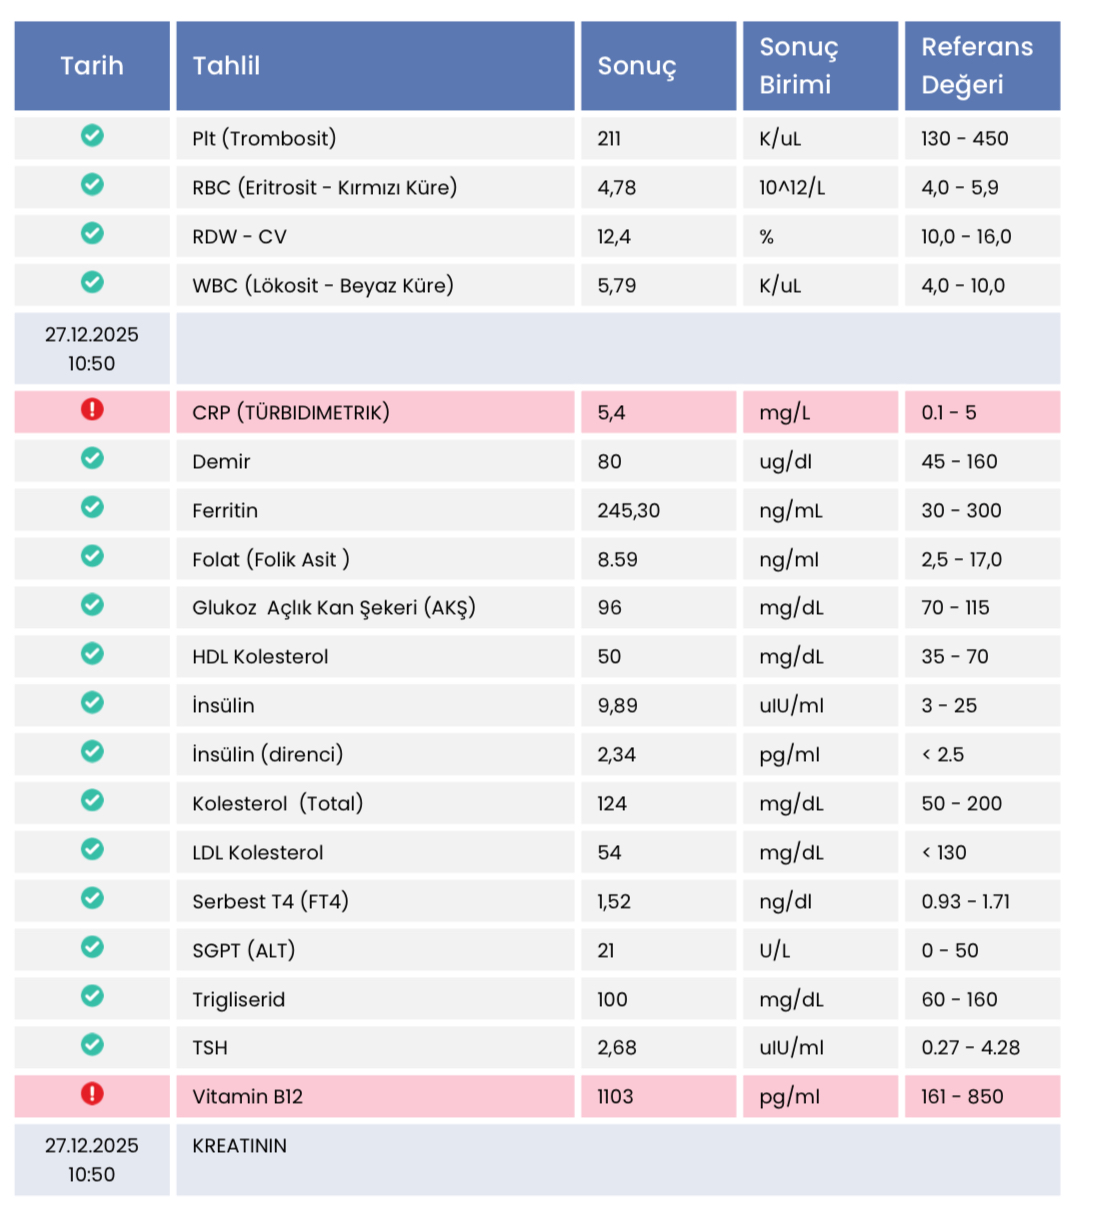
Task: Click the Tarih column header
Action: [92, 66]
